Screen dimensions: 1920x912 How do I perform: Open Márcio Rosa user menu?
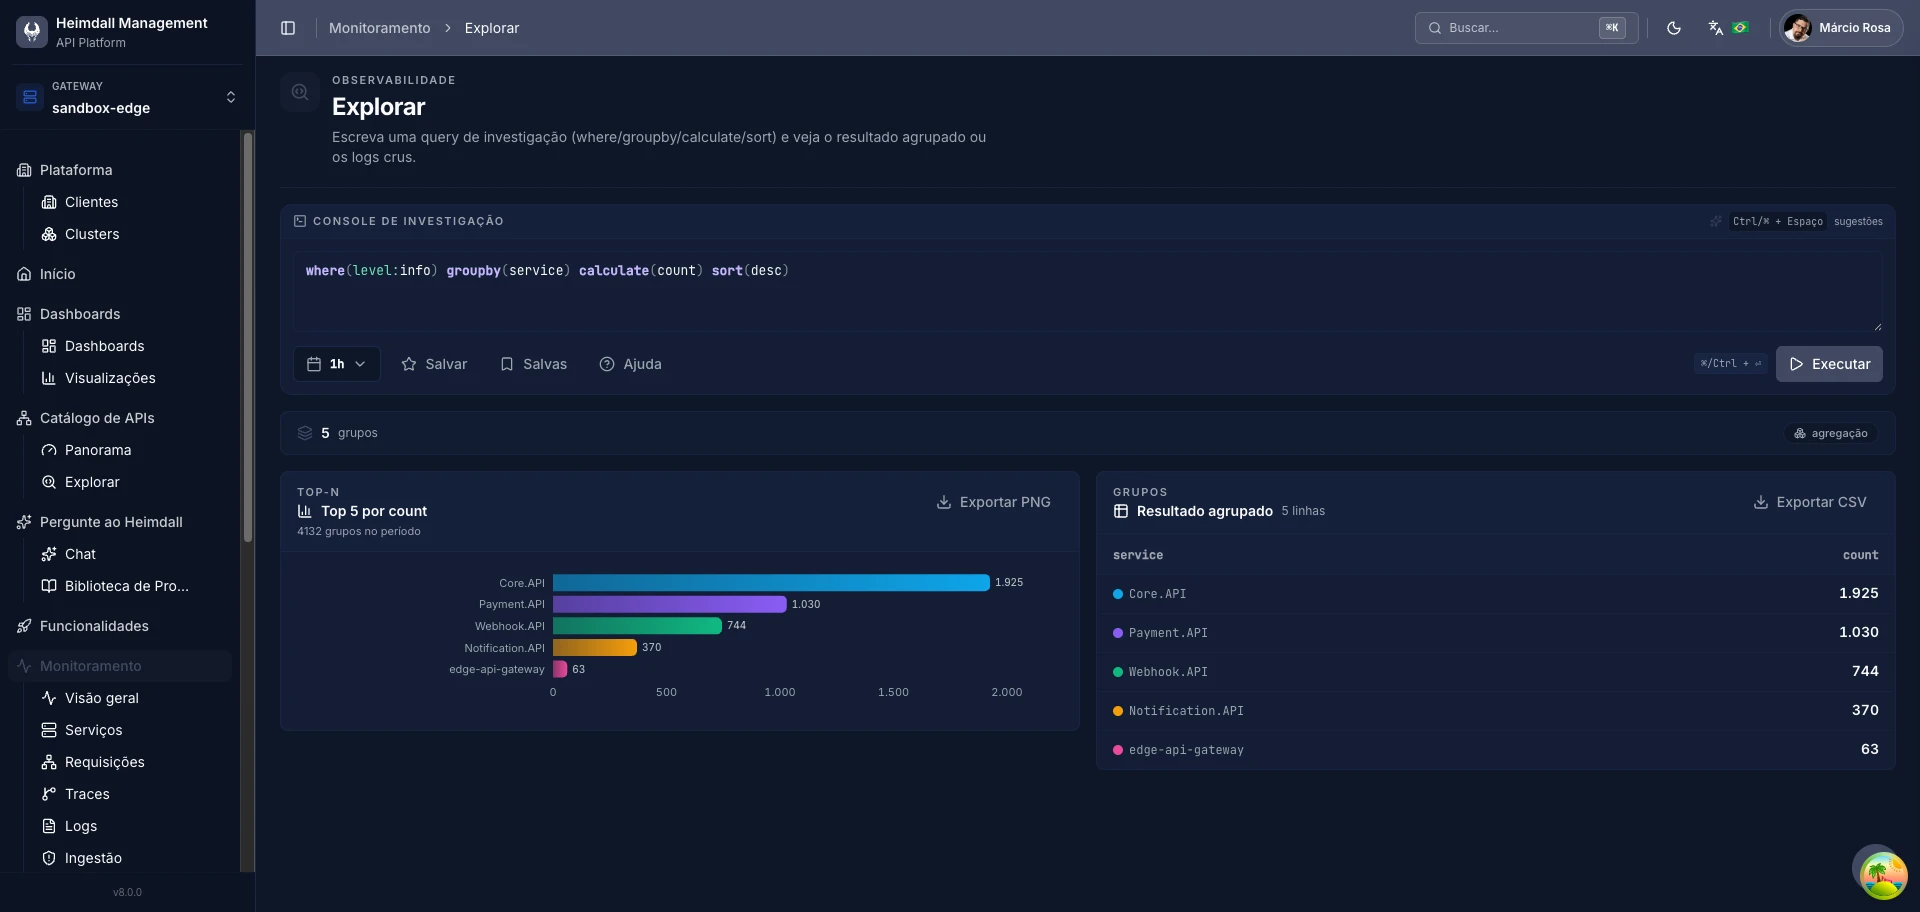(x=1841, y=28)
